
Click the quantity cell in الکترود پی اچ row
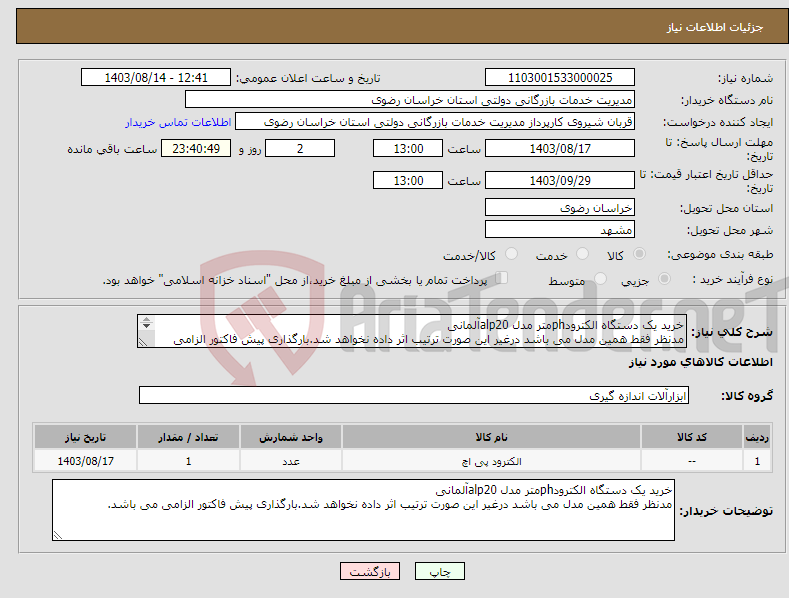coord(188,461)
